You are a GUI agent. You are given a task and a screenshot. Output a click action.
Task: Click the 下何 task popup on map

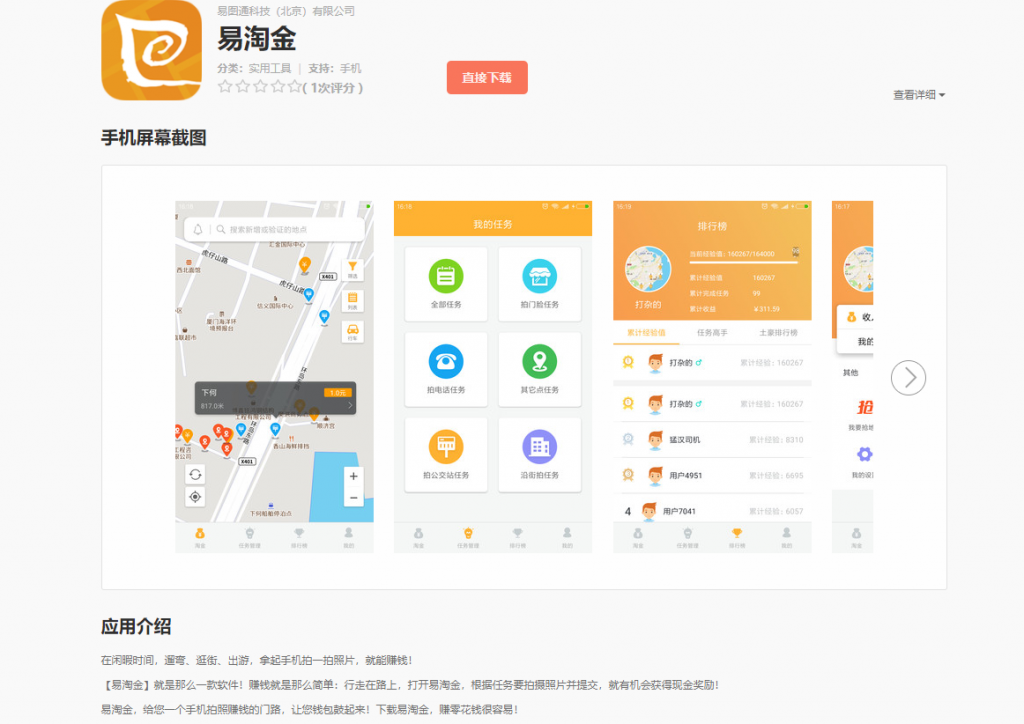tap(276, 398)
